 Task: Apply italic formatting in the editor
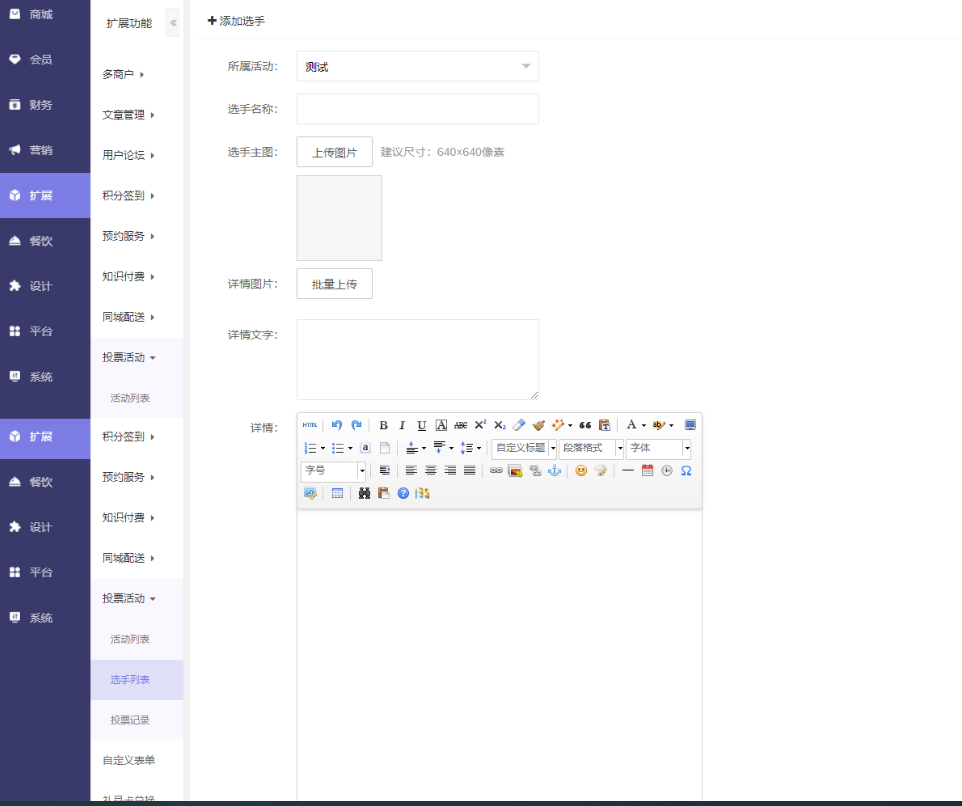(x=402, y=425)
